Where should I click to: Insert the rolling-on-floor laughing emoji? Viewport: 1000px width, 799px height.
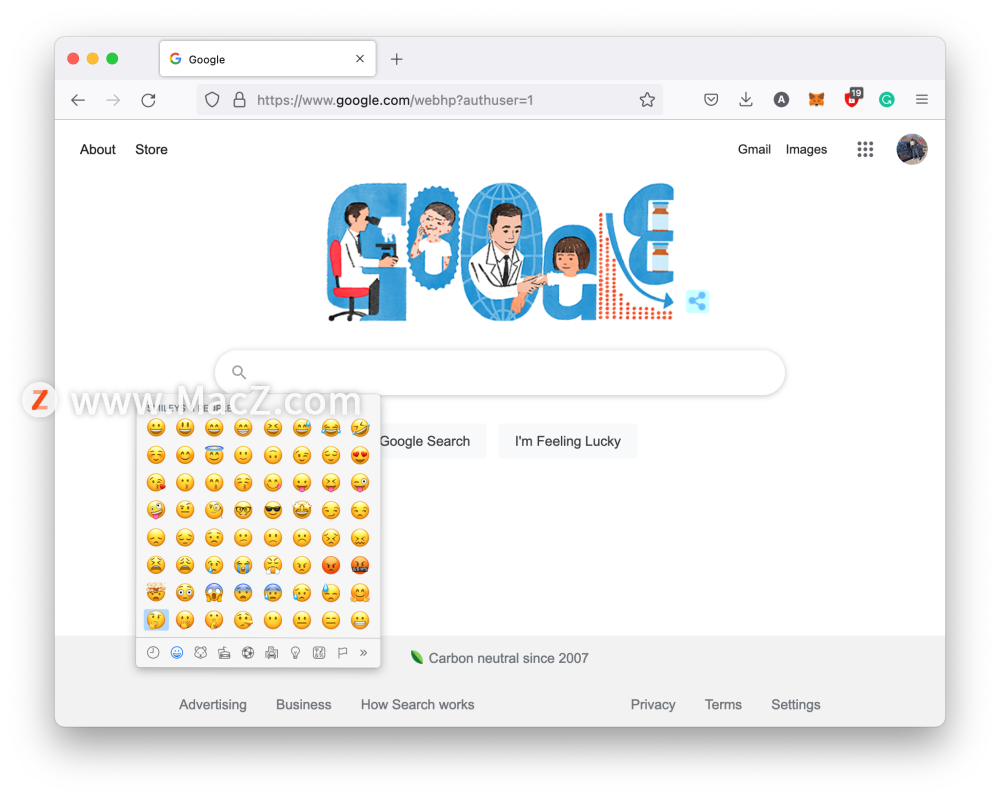(x=360, y=428)
